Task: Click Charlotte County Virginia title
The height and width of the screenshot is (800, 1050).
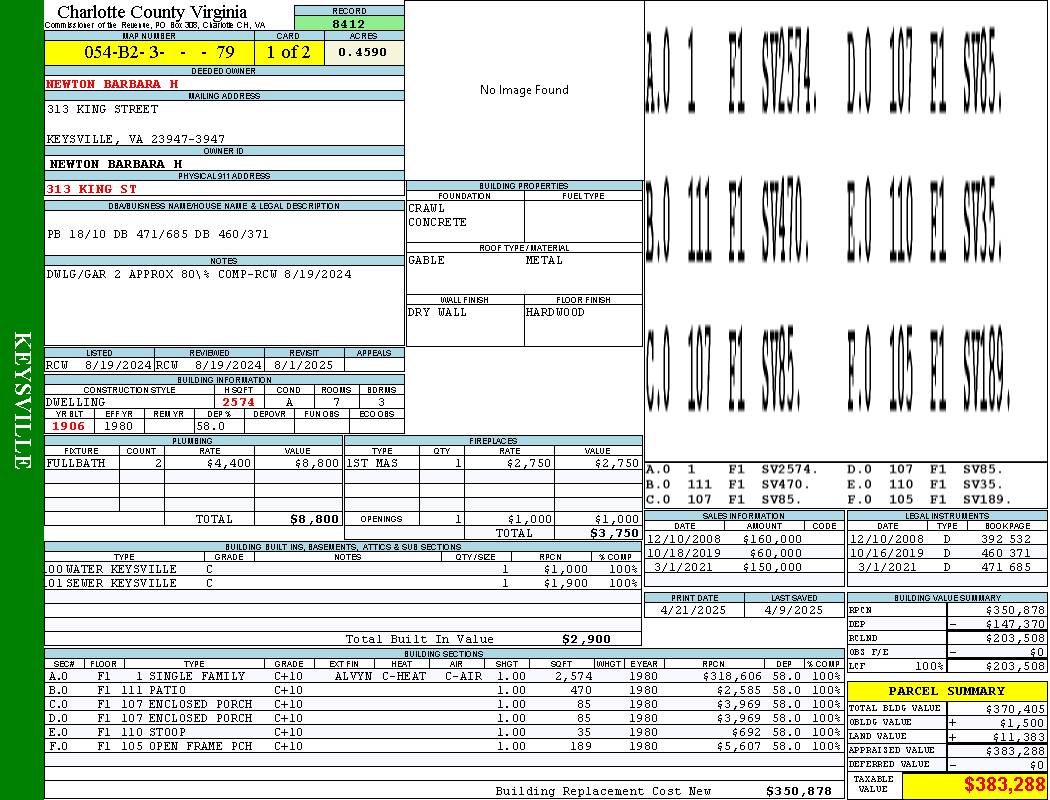Action: pyautogui.click(x=152, y=12)
